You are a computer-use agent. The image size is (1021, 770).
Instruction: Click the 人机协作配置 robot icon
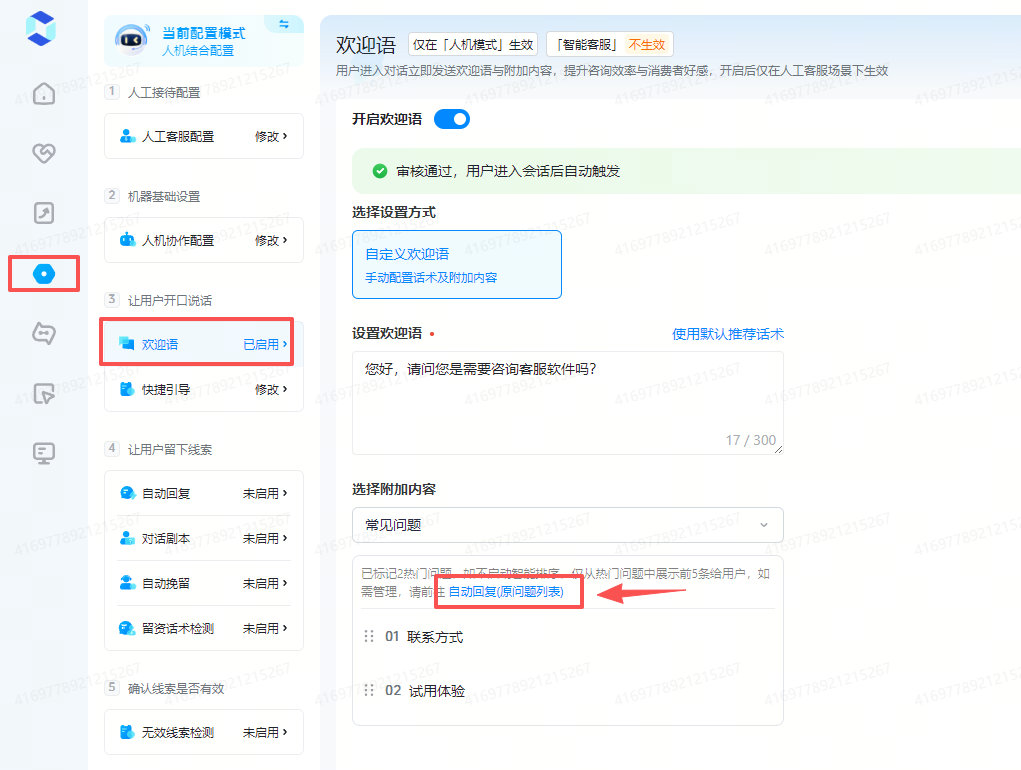(x=128, y=240)
